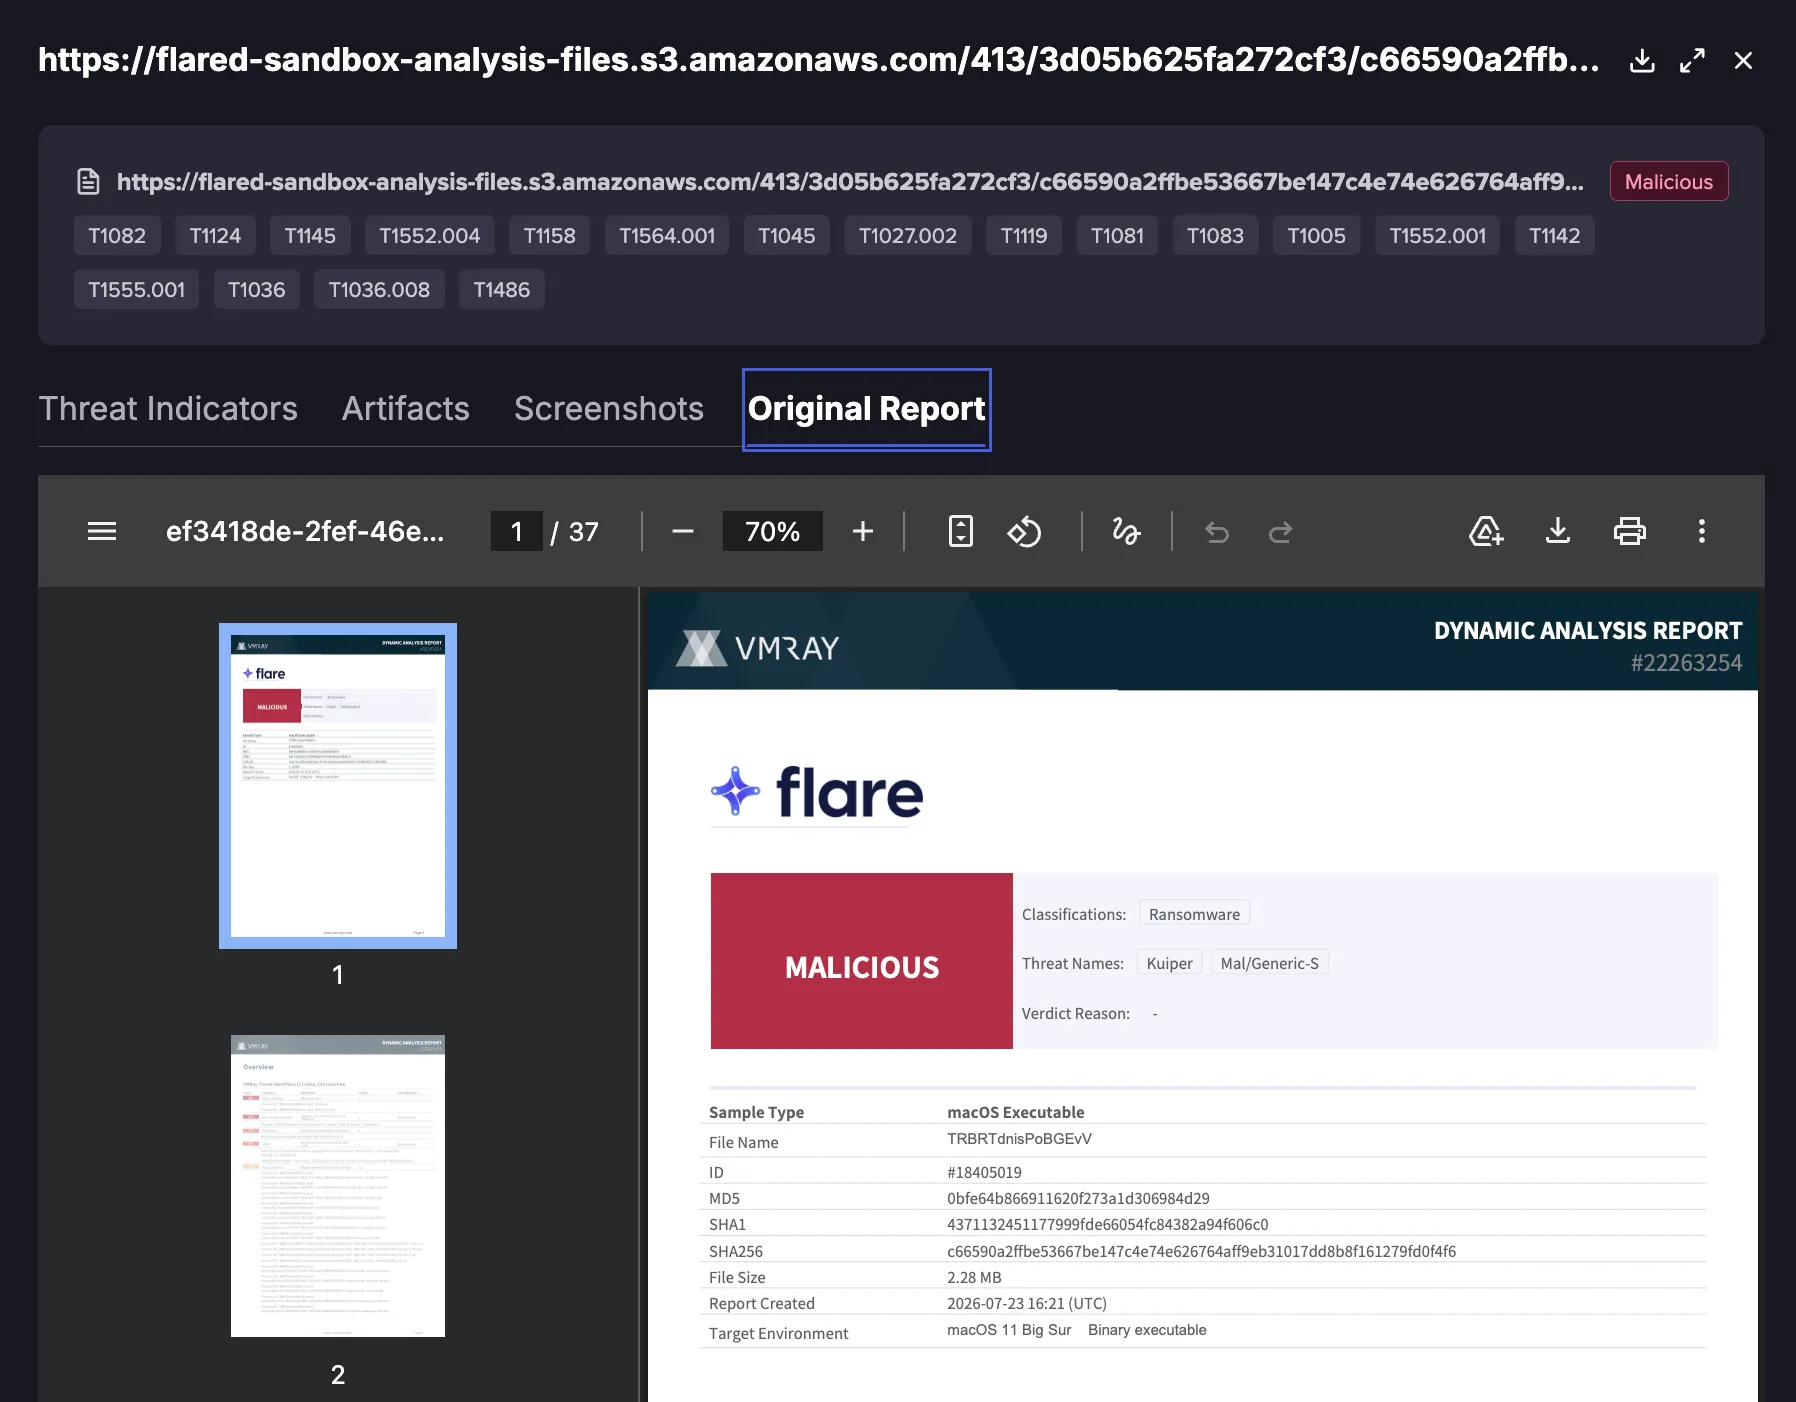Screen dimensions: 1796x1402
Task: Click the MD5 hash value
Action: [x=1078, y=1198]
